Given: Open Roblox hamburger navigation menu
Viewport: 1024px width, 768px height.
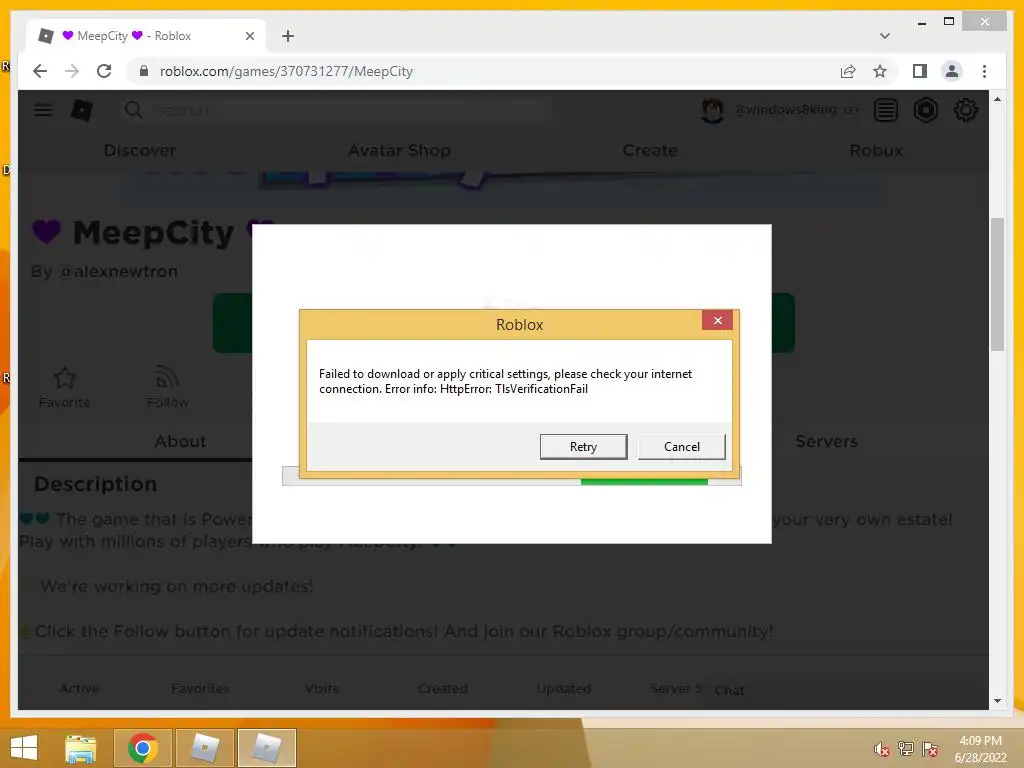Looking at the screenshot, I should point(43,110).
